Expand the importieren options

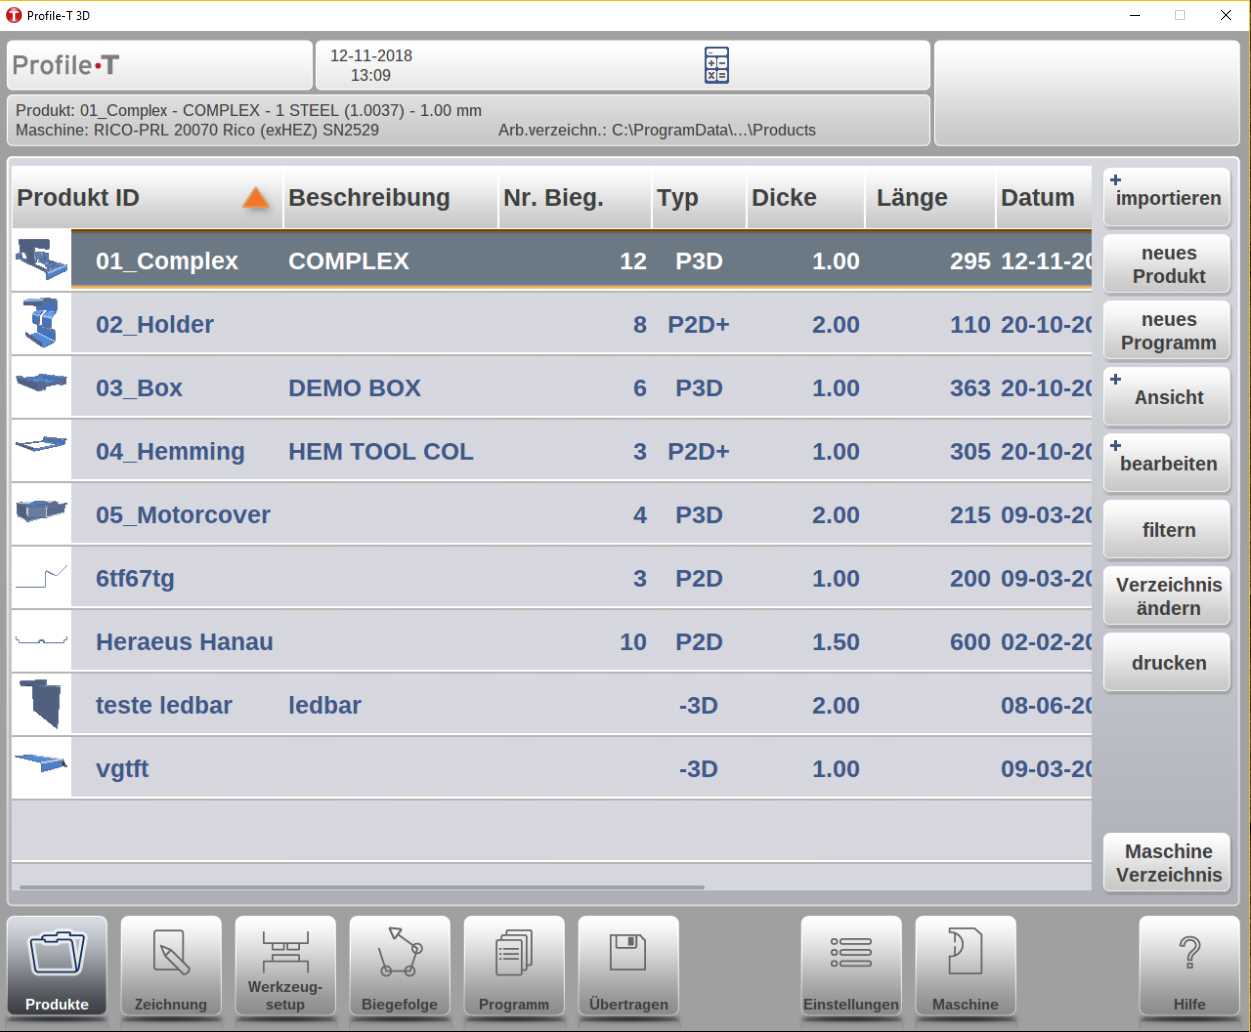tap(1167, 197)
